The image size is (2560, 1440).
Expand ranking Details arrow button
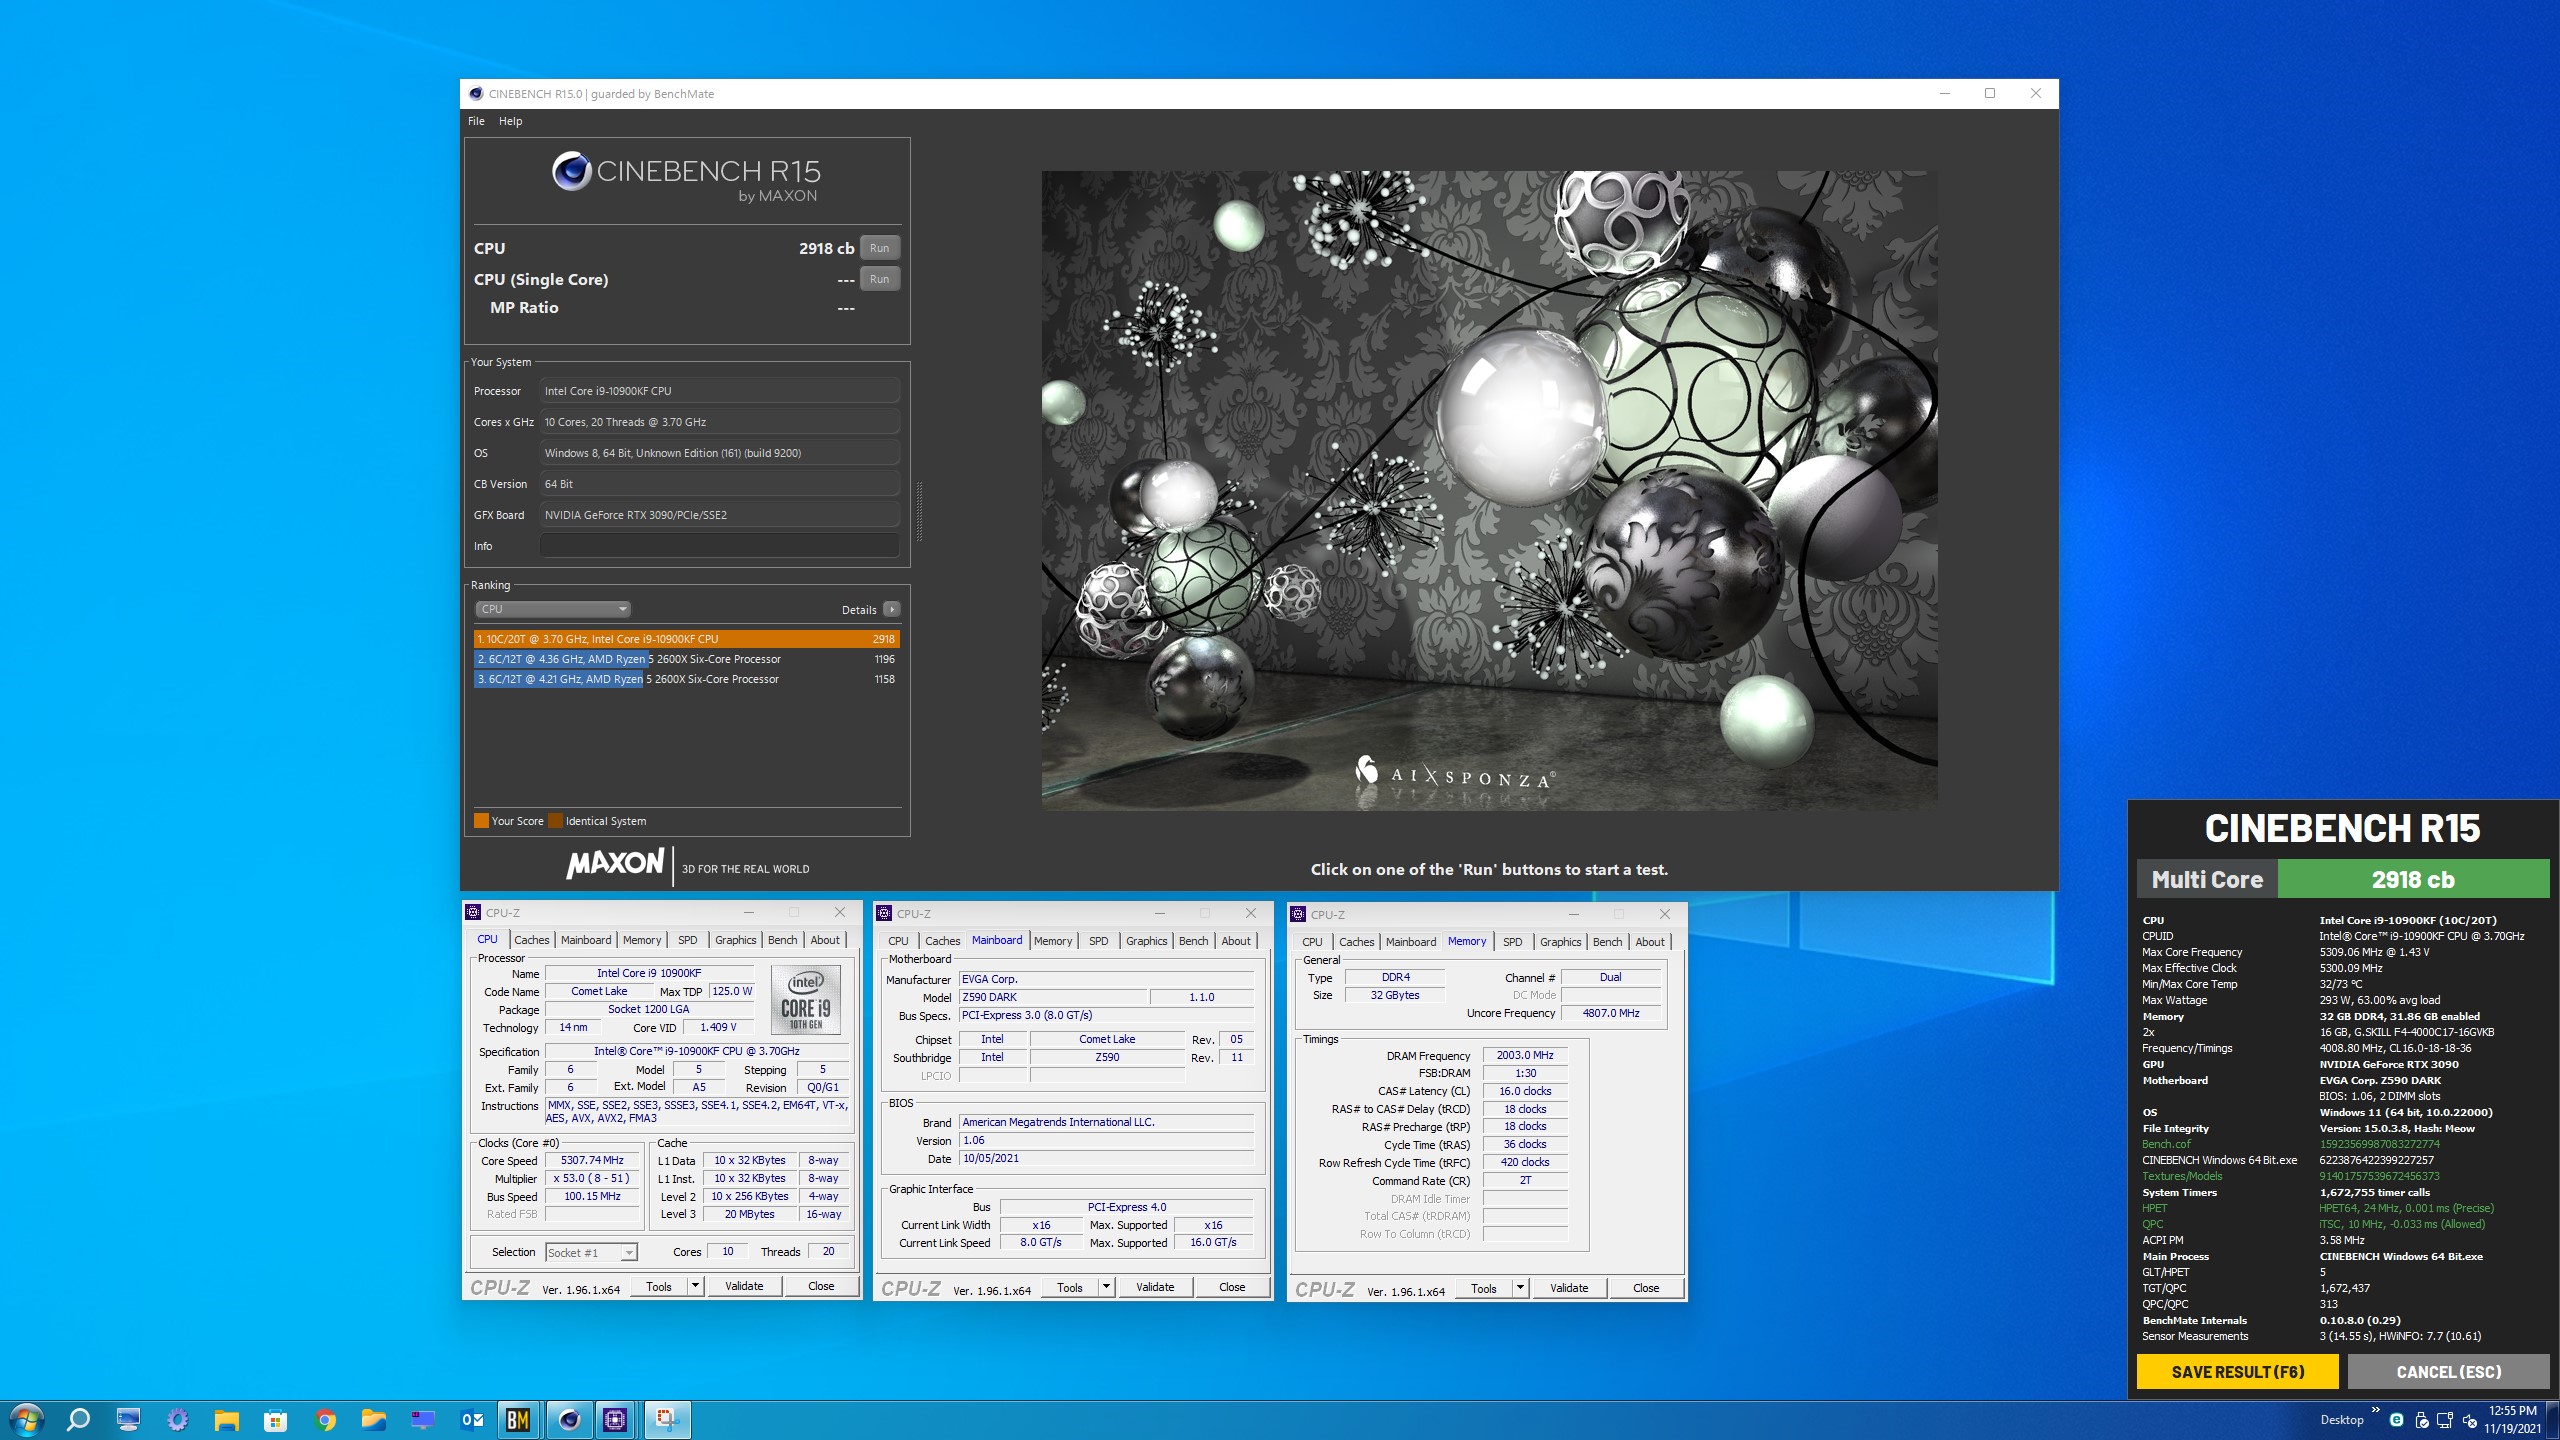(x=892, y=609)
